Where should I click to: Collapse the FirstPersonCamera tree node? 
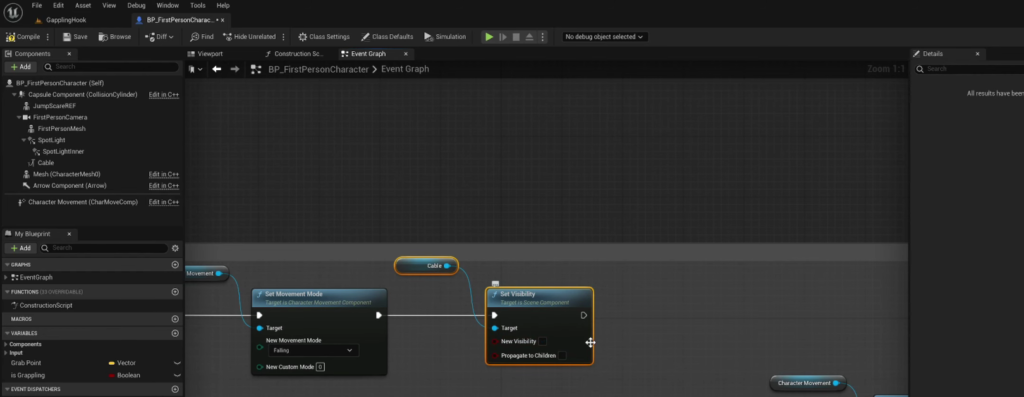(19, 118)
